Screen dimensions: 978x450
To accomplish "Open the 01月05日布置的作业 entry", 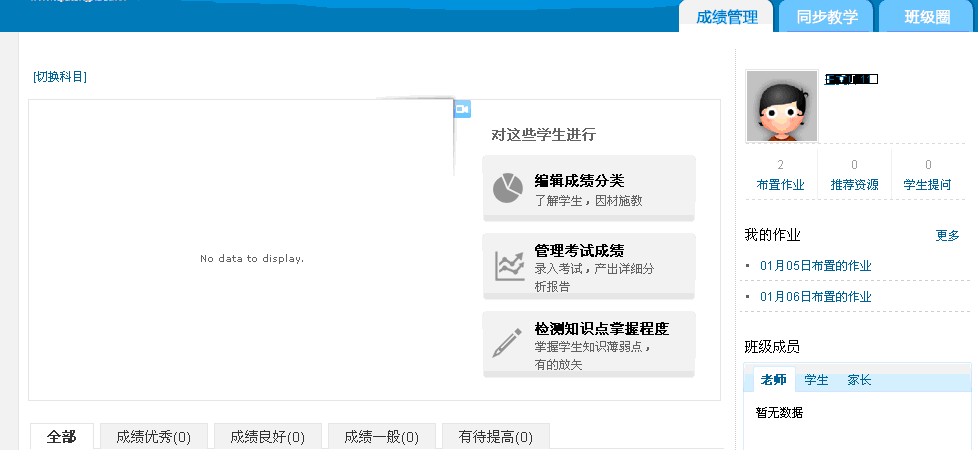I will [x=815, y=266].
